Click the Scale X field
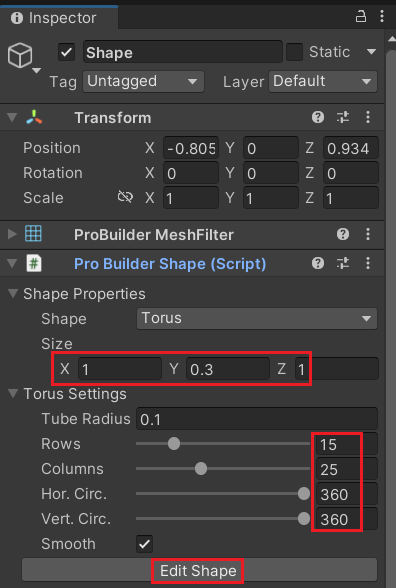396x588 pixels. pyautogui.click(x=191, y=198)
